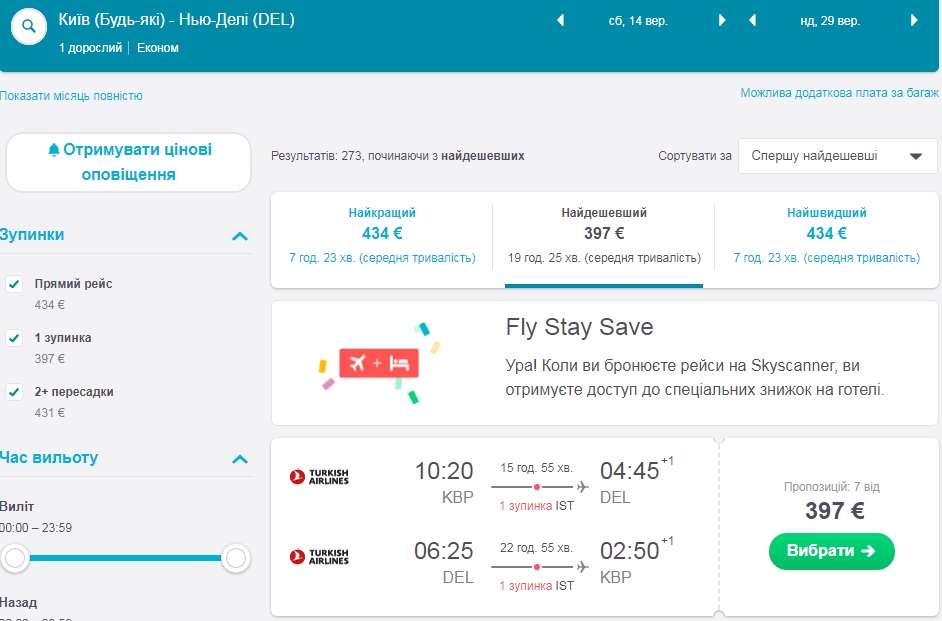Click Turkish Airlines logo on outbound flight
The image size is (942, 621).
pyautogui.click(x=319, y=476)
